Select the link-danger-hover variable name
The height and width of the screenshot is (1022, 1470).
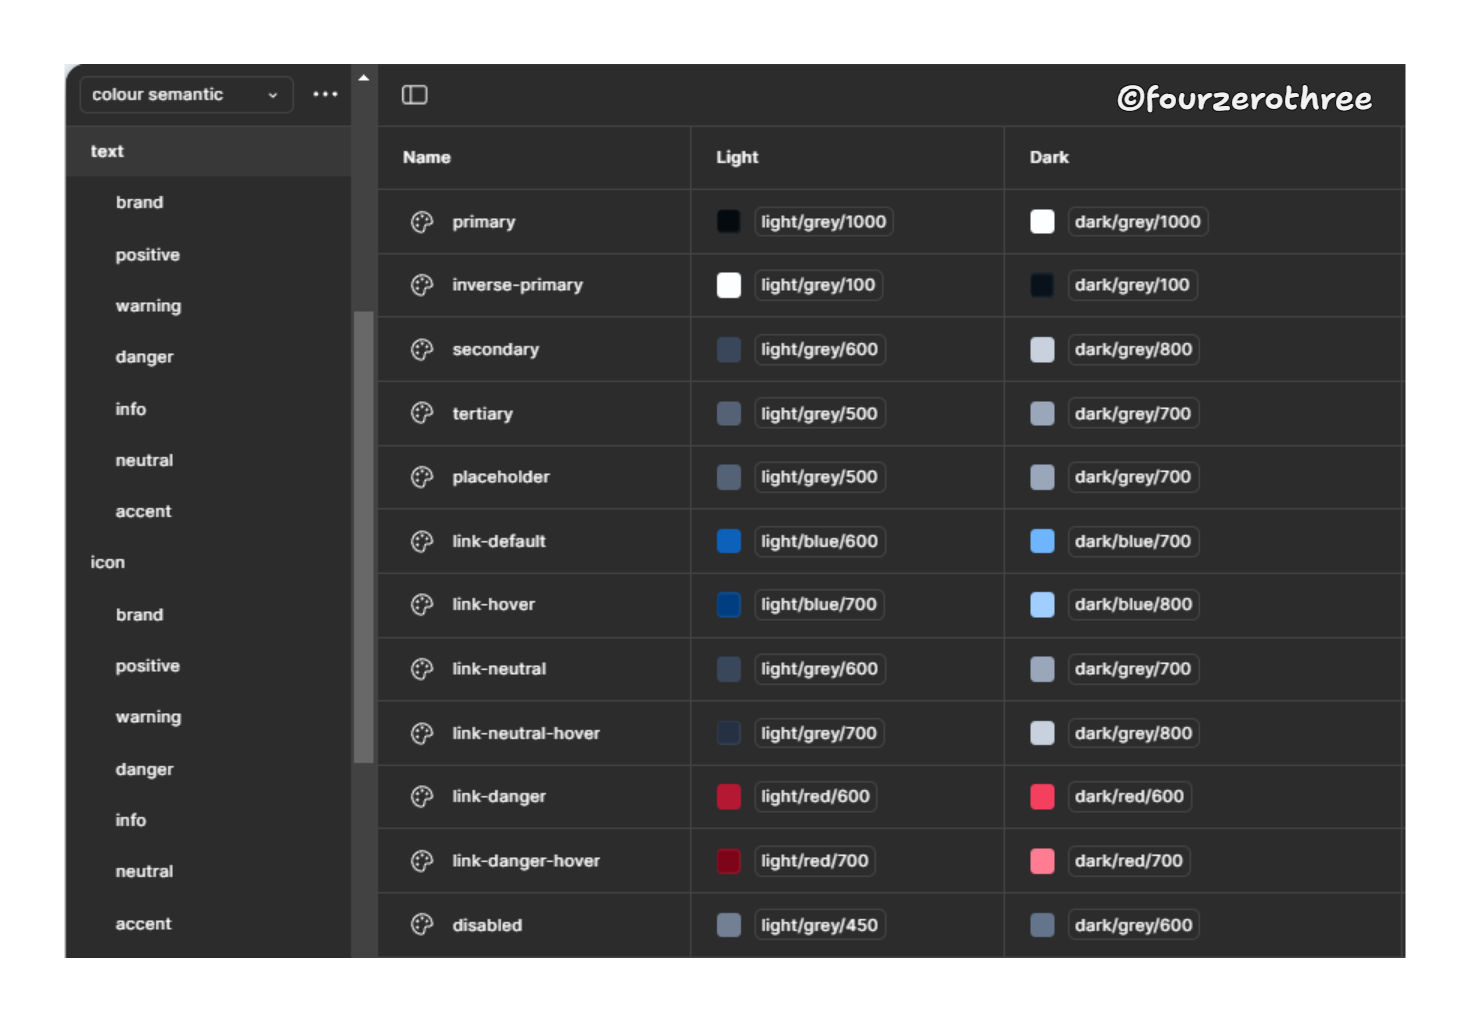(526, 861)
